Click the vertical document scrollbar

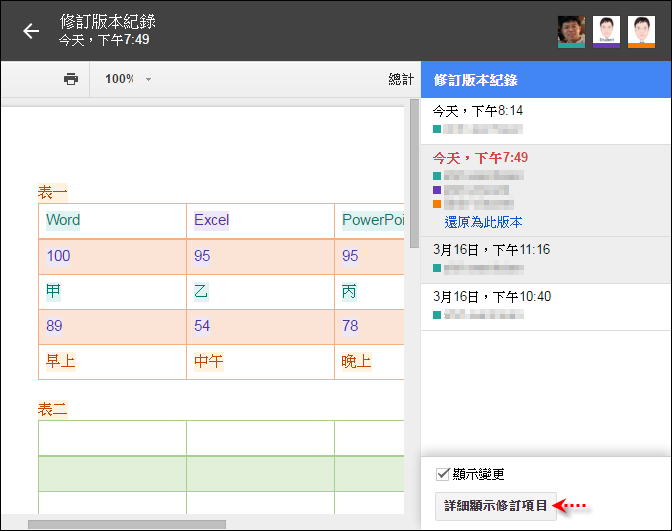(x=414, y=173)
